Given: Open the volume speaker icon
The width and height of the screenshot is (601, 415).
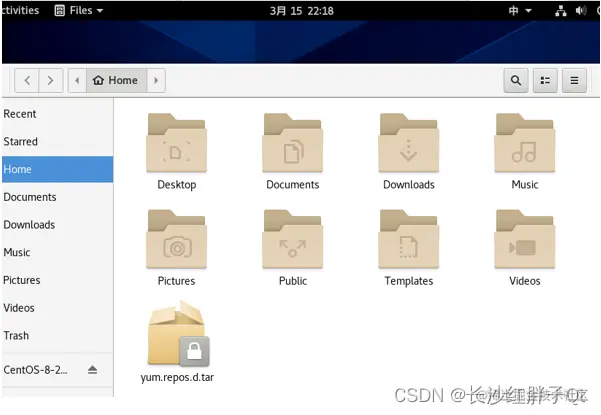Looking at the screenshot, I should [581, 11].
